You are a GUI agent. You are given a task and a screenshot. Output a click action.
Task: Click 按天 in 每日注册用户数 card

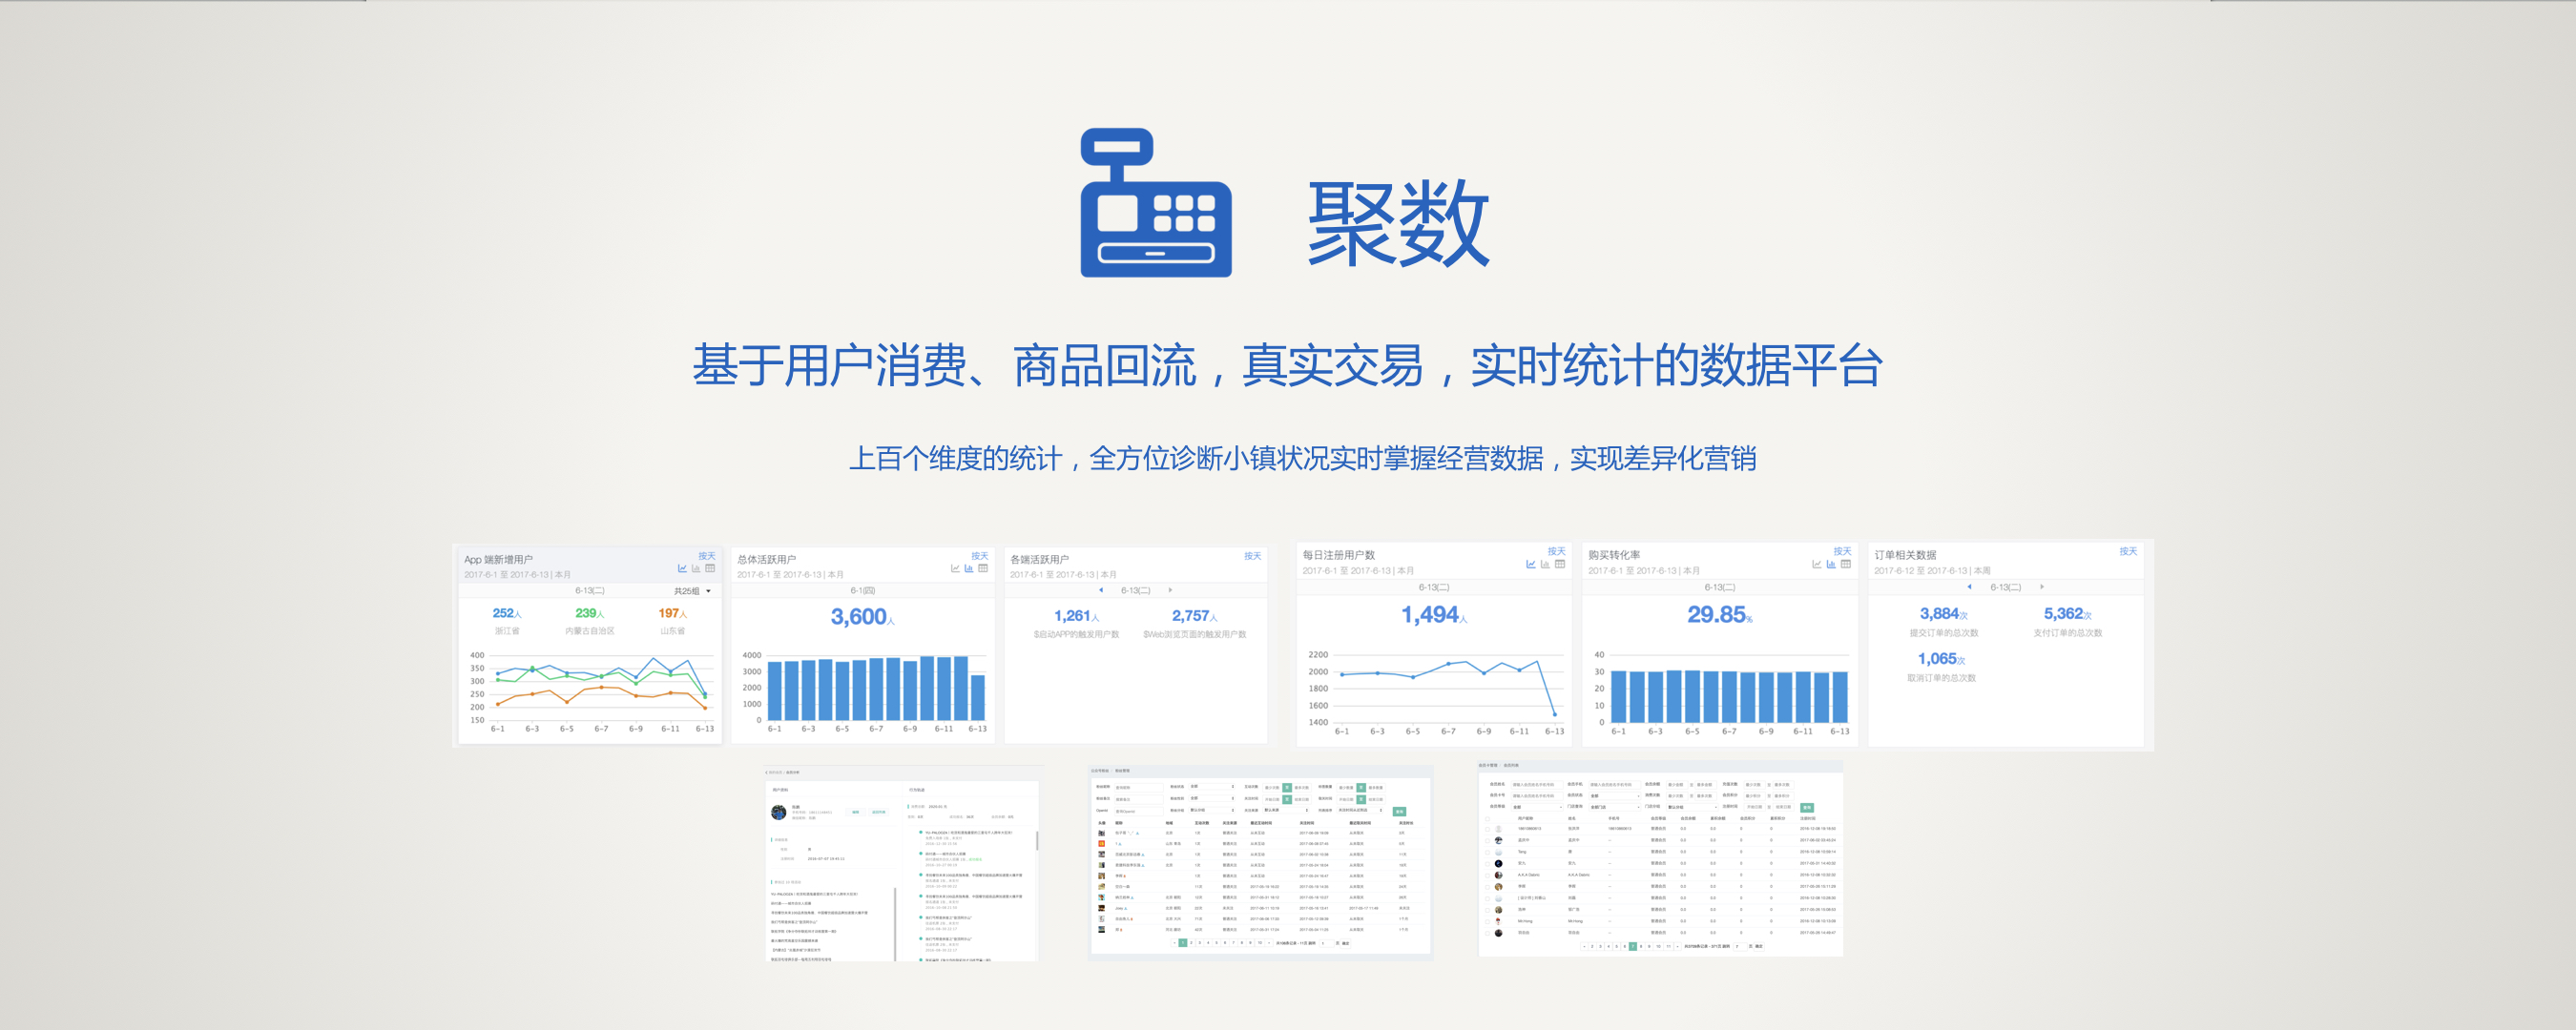click(x=1557, y=551)
